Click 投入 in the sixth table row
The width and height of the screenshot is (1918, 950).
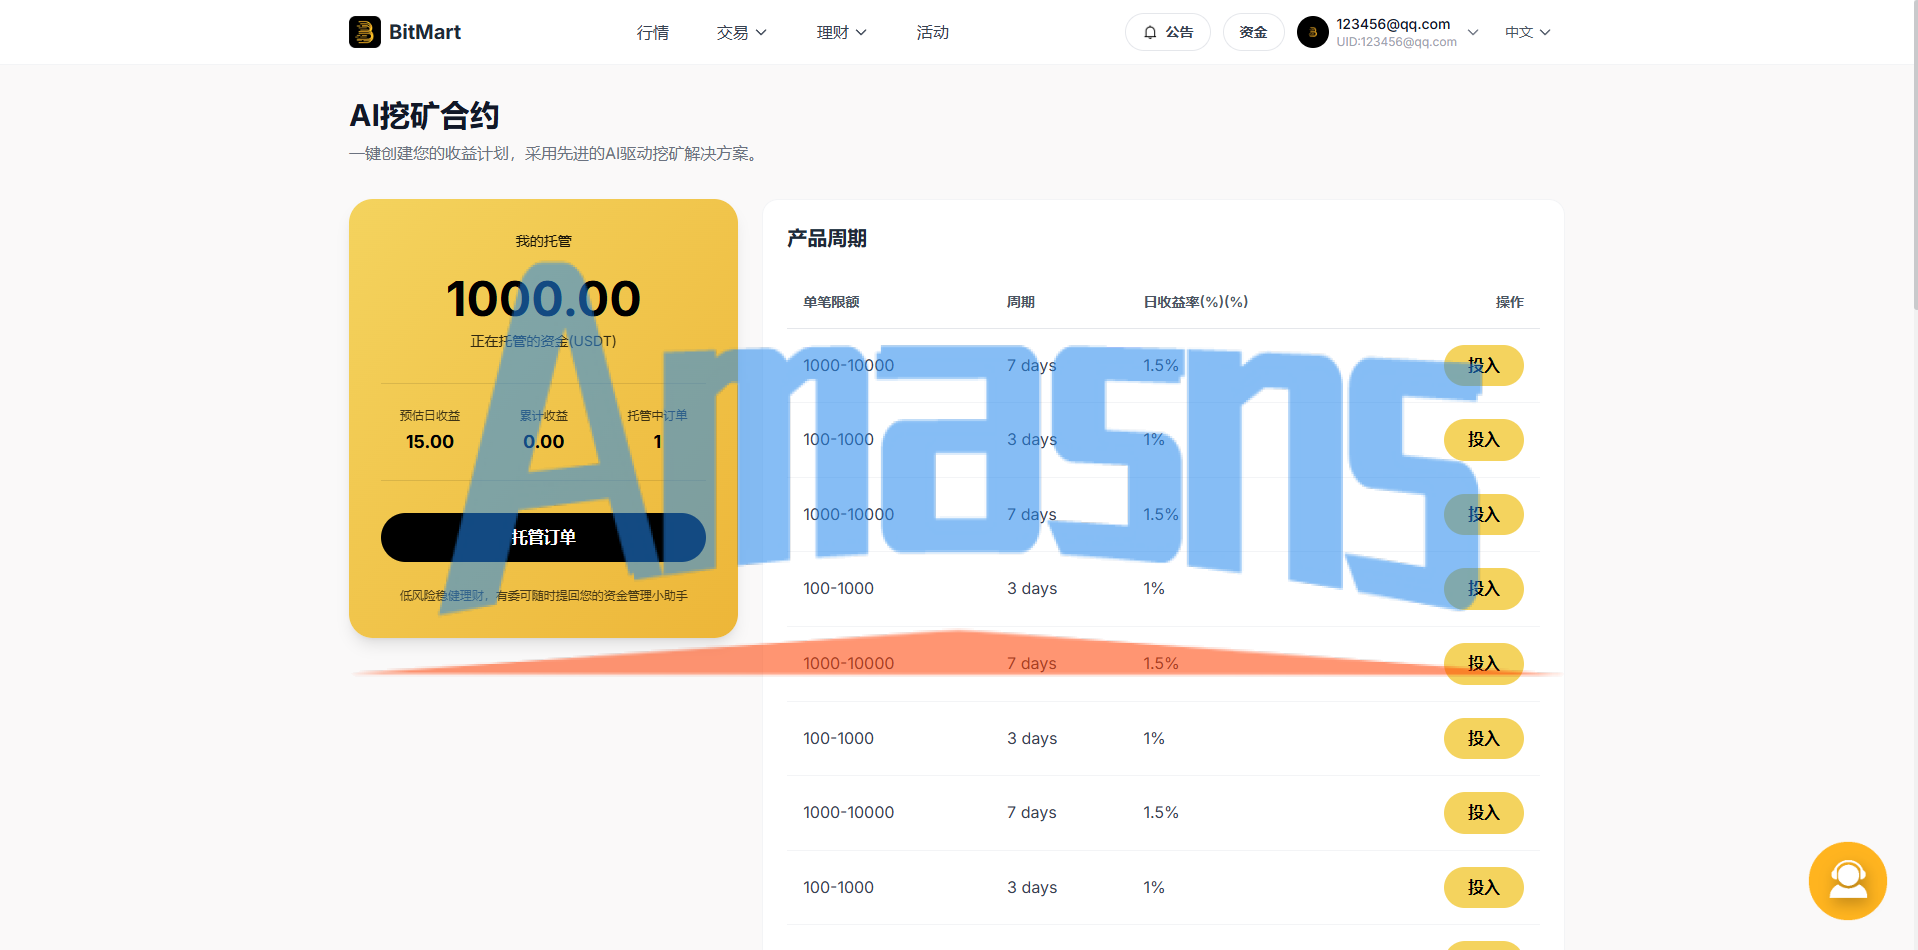(x=1483, y=738)
